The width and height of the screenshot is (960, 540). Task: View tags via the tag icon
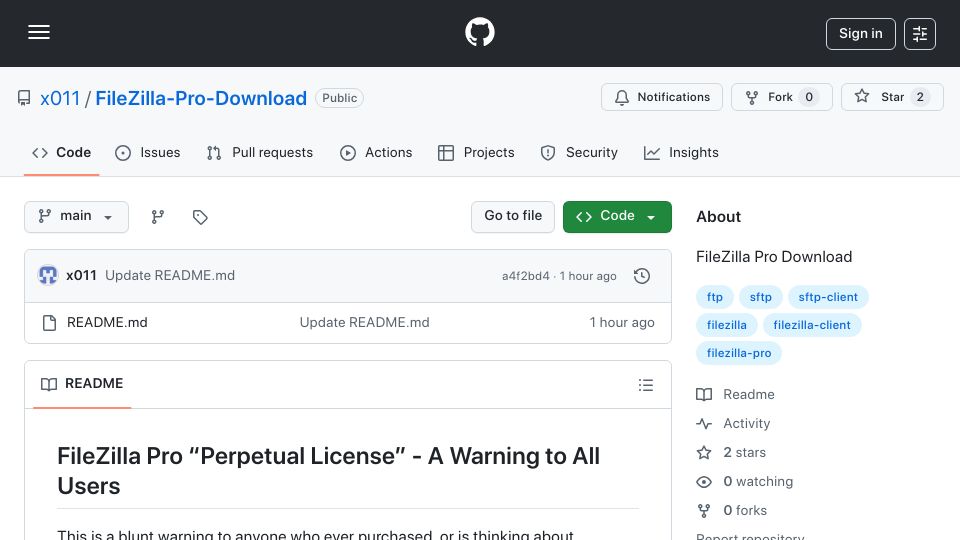200,217
